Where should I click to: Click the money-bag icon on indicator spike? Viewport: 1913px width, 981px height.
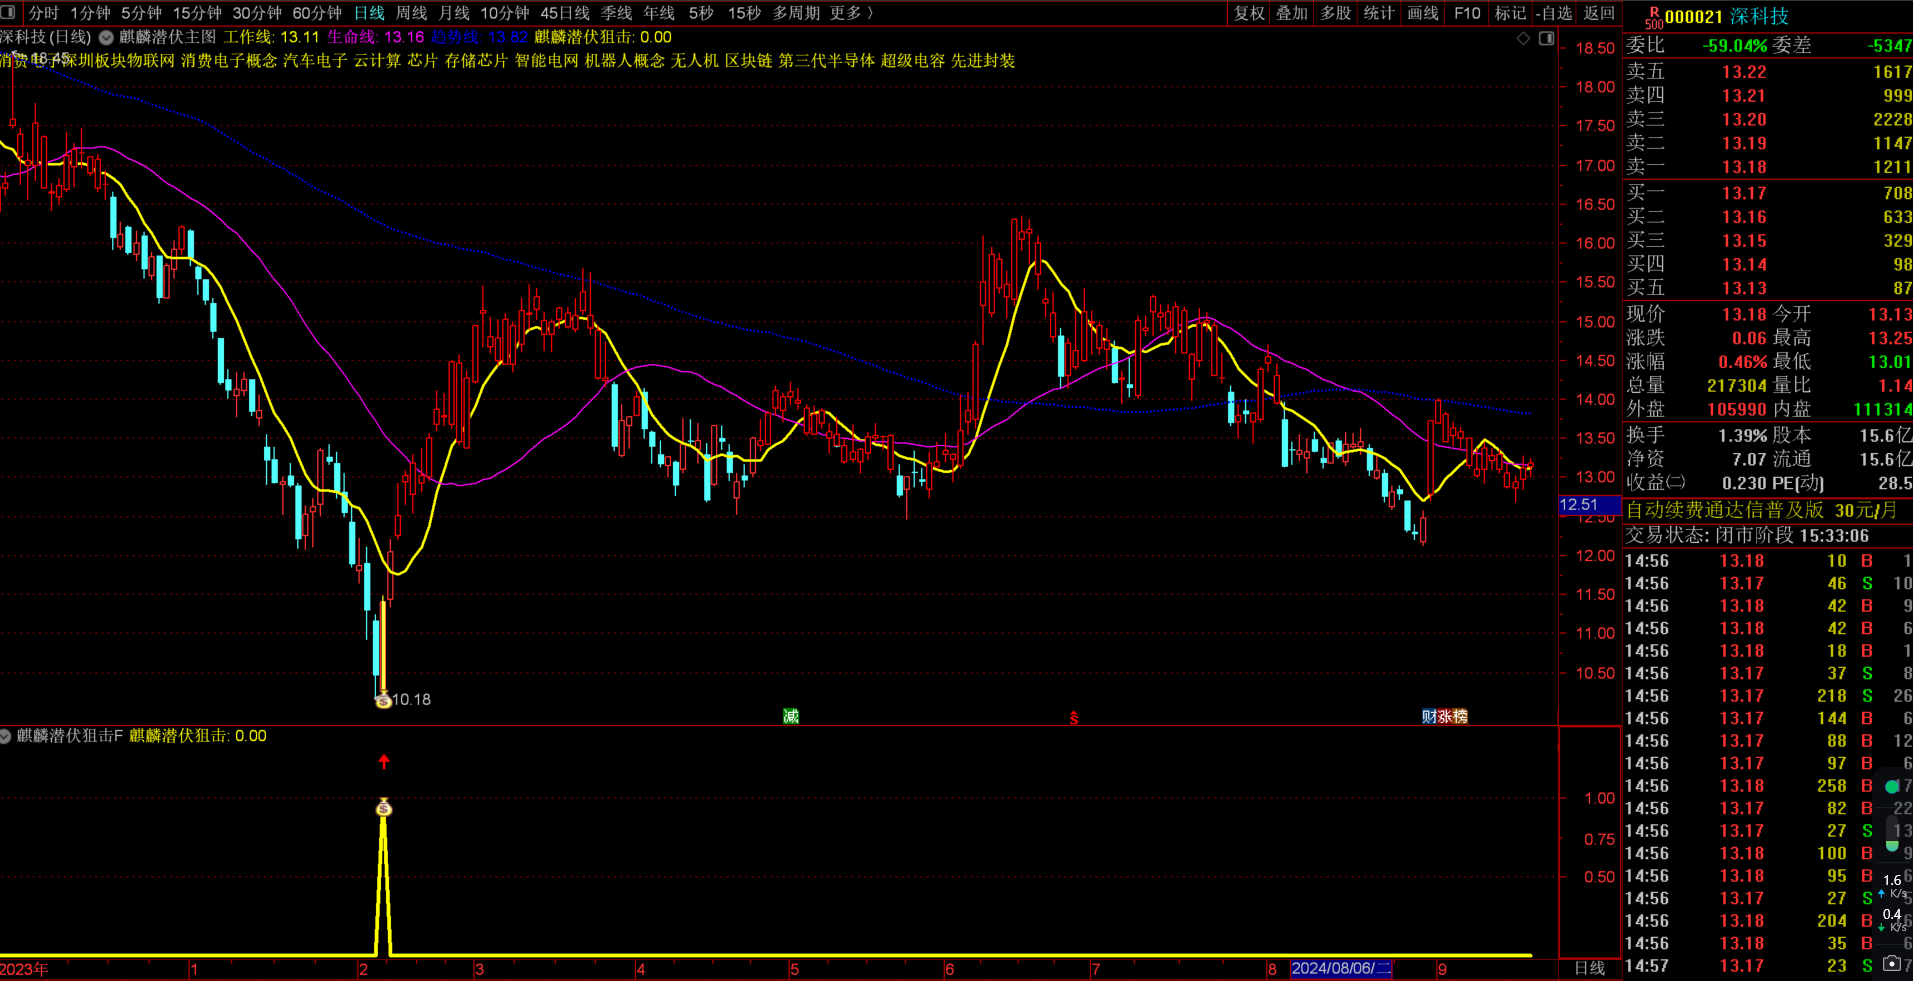click(384, 808)
